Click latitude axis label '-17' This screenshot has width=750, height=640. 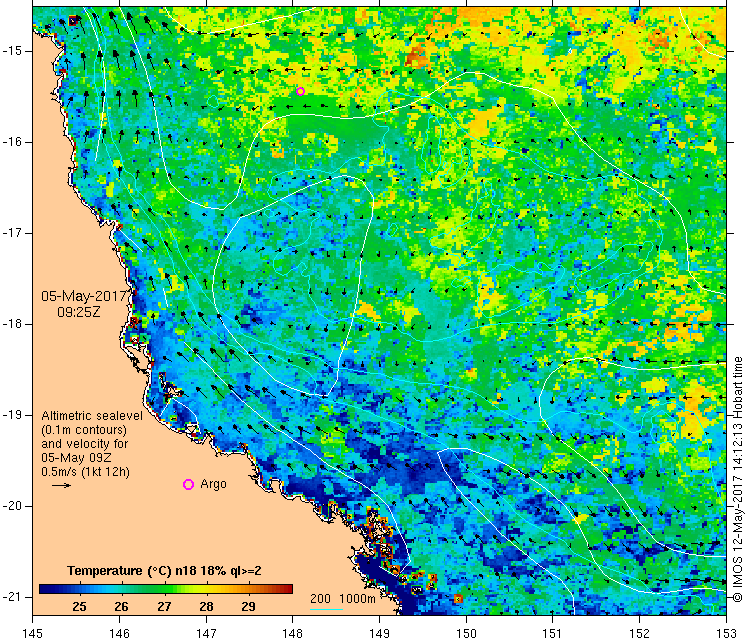(11, 233)
